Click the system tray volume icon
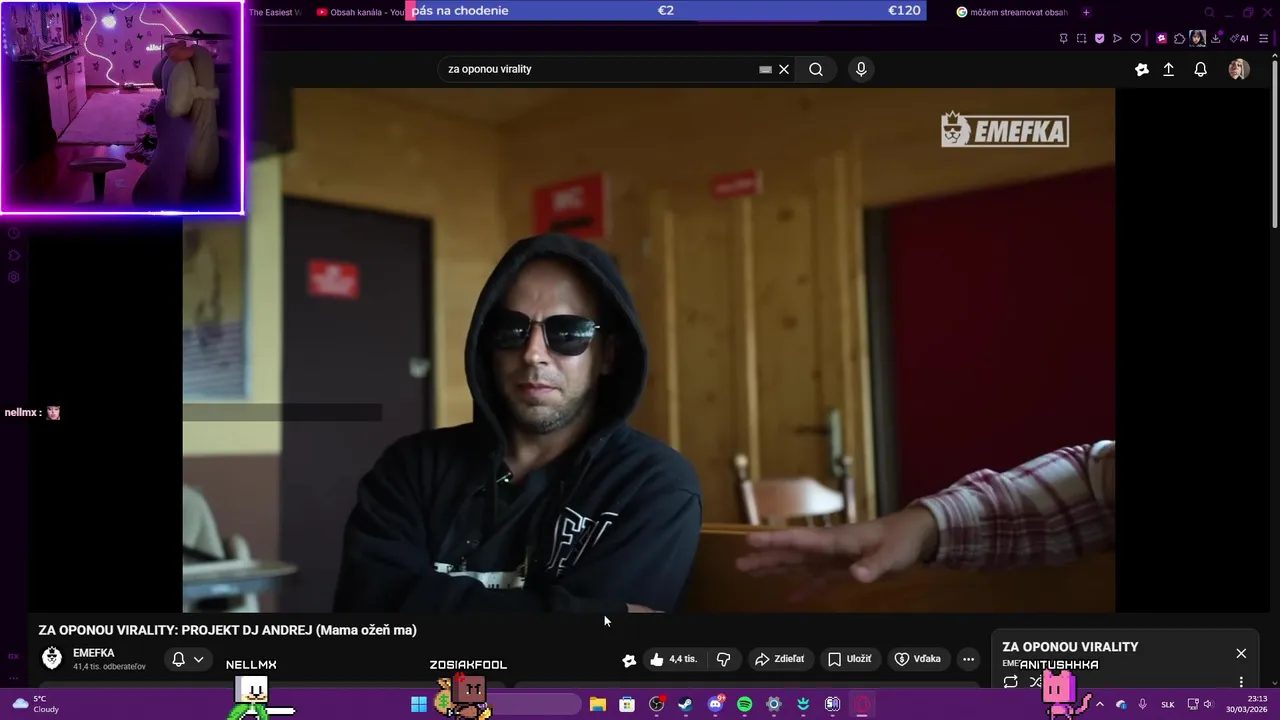Screen dimensions: 1280x720 (x=1208, y=704)
